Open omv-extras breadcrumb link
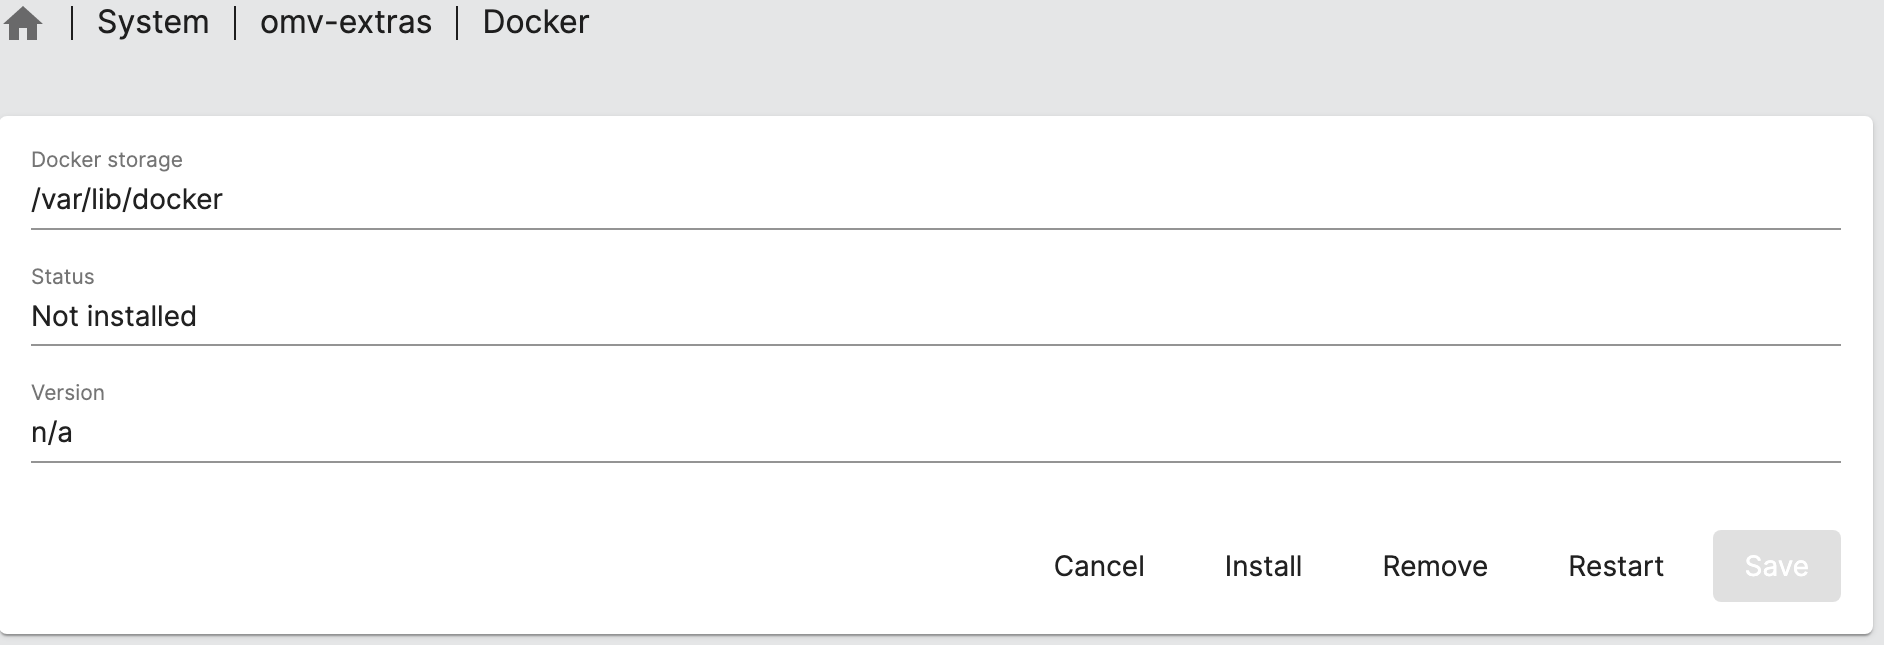 click(346, 22)
